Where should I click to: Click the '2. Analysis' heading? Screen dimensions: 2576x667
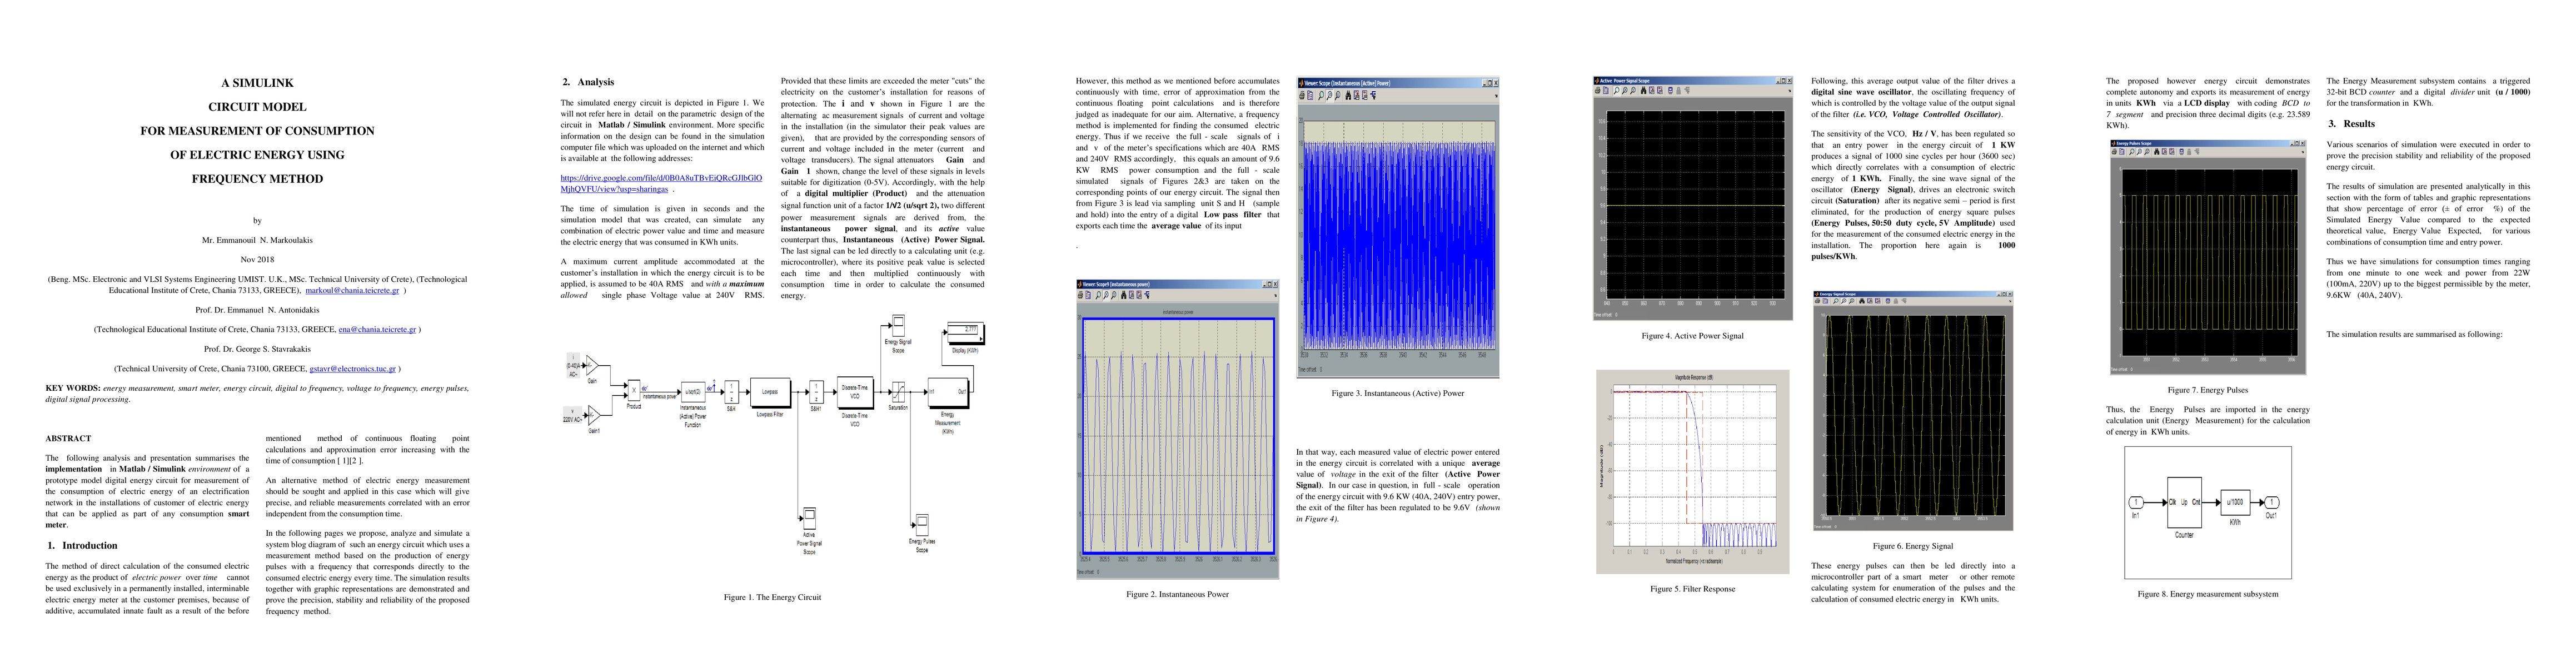pos(588,82)
